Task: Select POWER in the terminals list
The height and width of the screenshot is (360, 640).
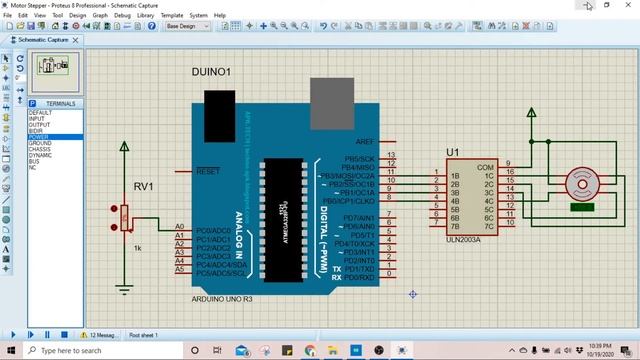Action: pos(55,137)
